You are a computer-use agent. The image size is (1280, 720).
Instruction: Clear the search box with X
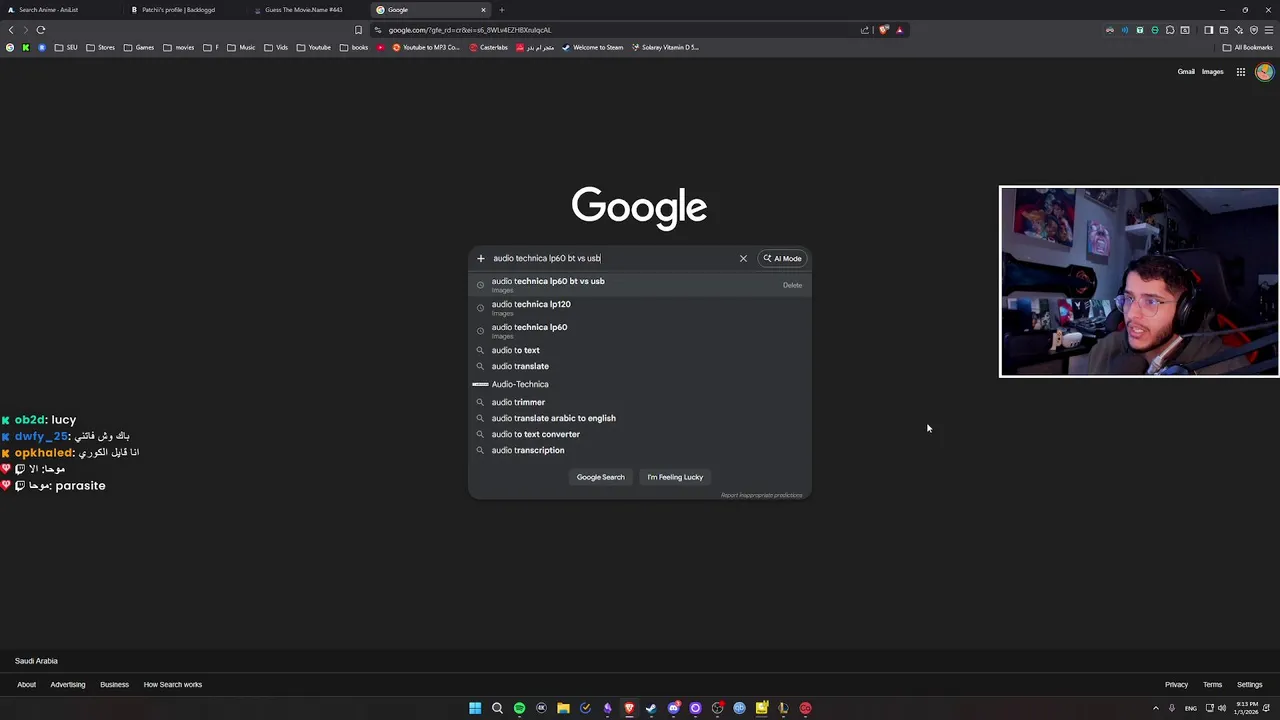pyautogui.click(x=743, y=258)
